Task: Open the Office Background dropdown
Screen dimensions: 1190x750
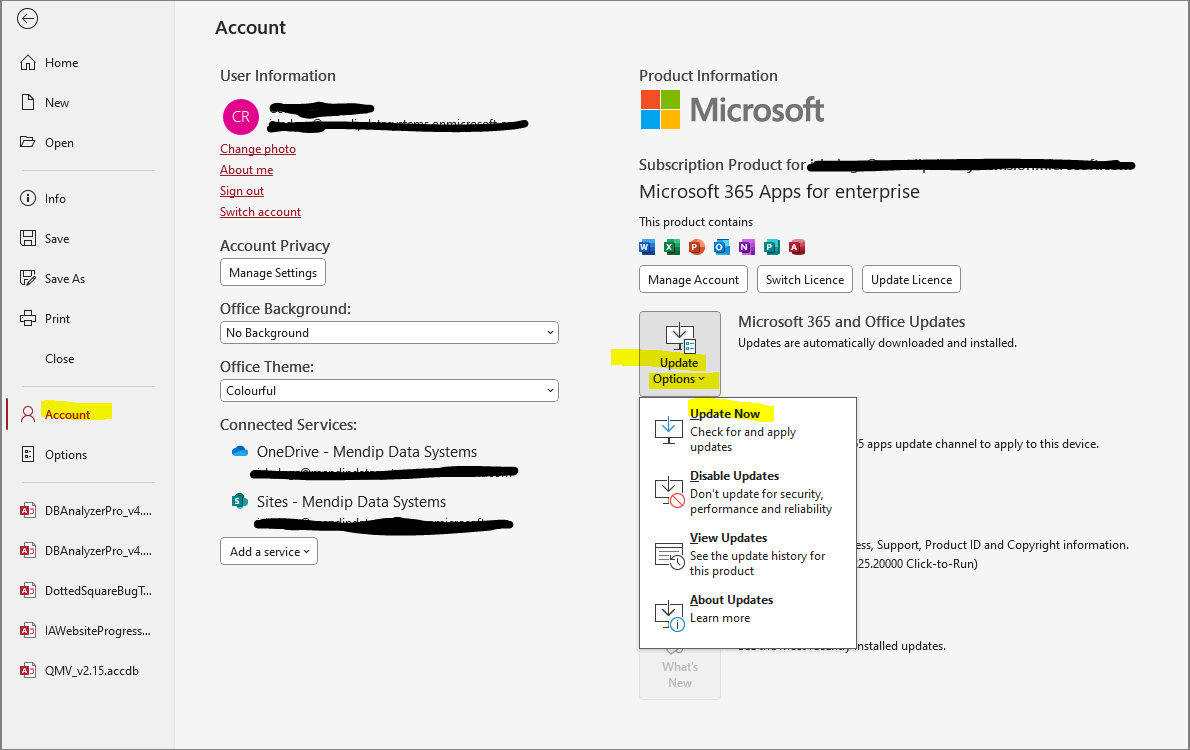Action: click(x=389, y=332)
